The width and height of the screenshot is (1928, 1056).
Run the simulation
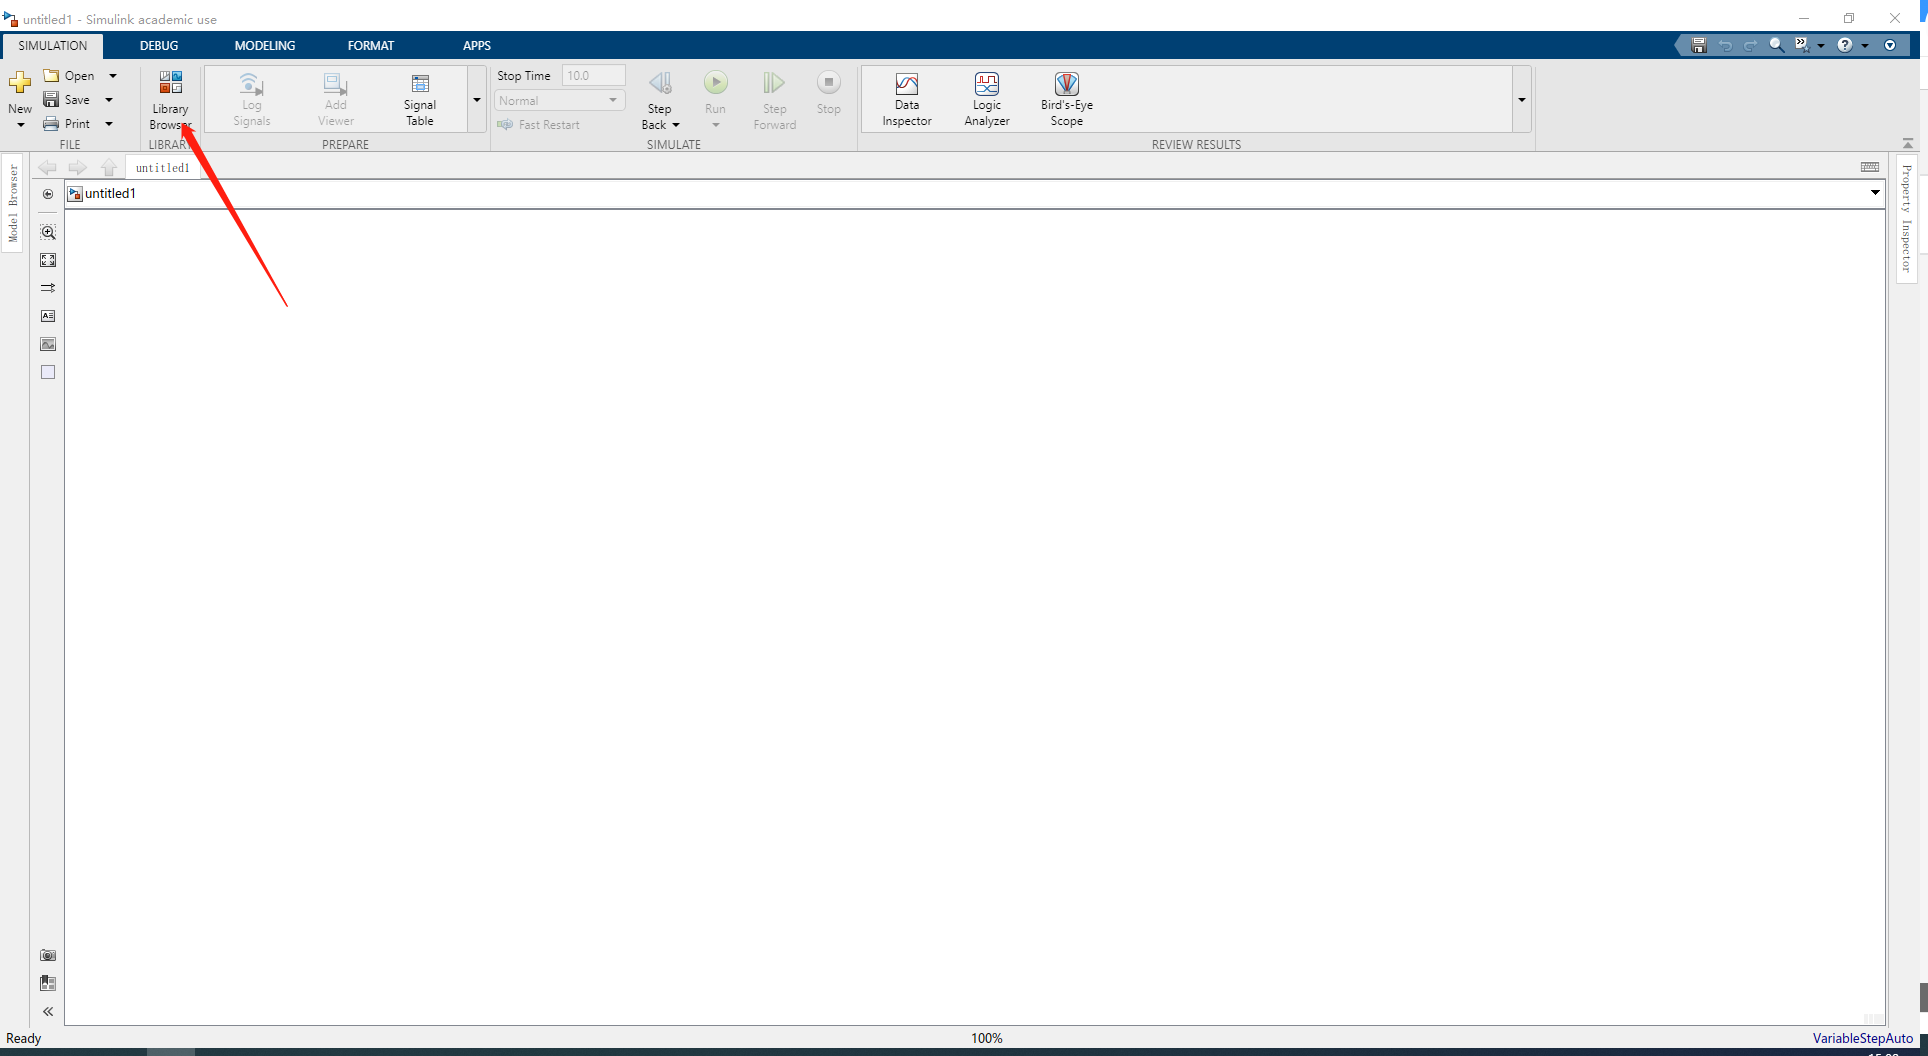pos(715,84)
